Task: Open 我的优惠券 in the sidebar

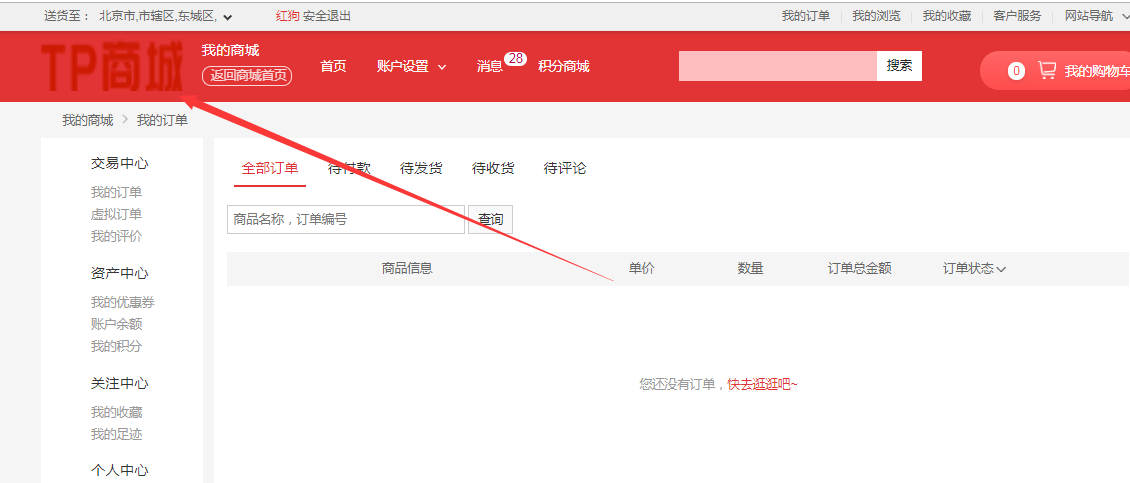Action: click(122, 302)
